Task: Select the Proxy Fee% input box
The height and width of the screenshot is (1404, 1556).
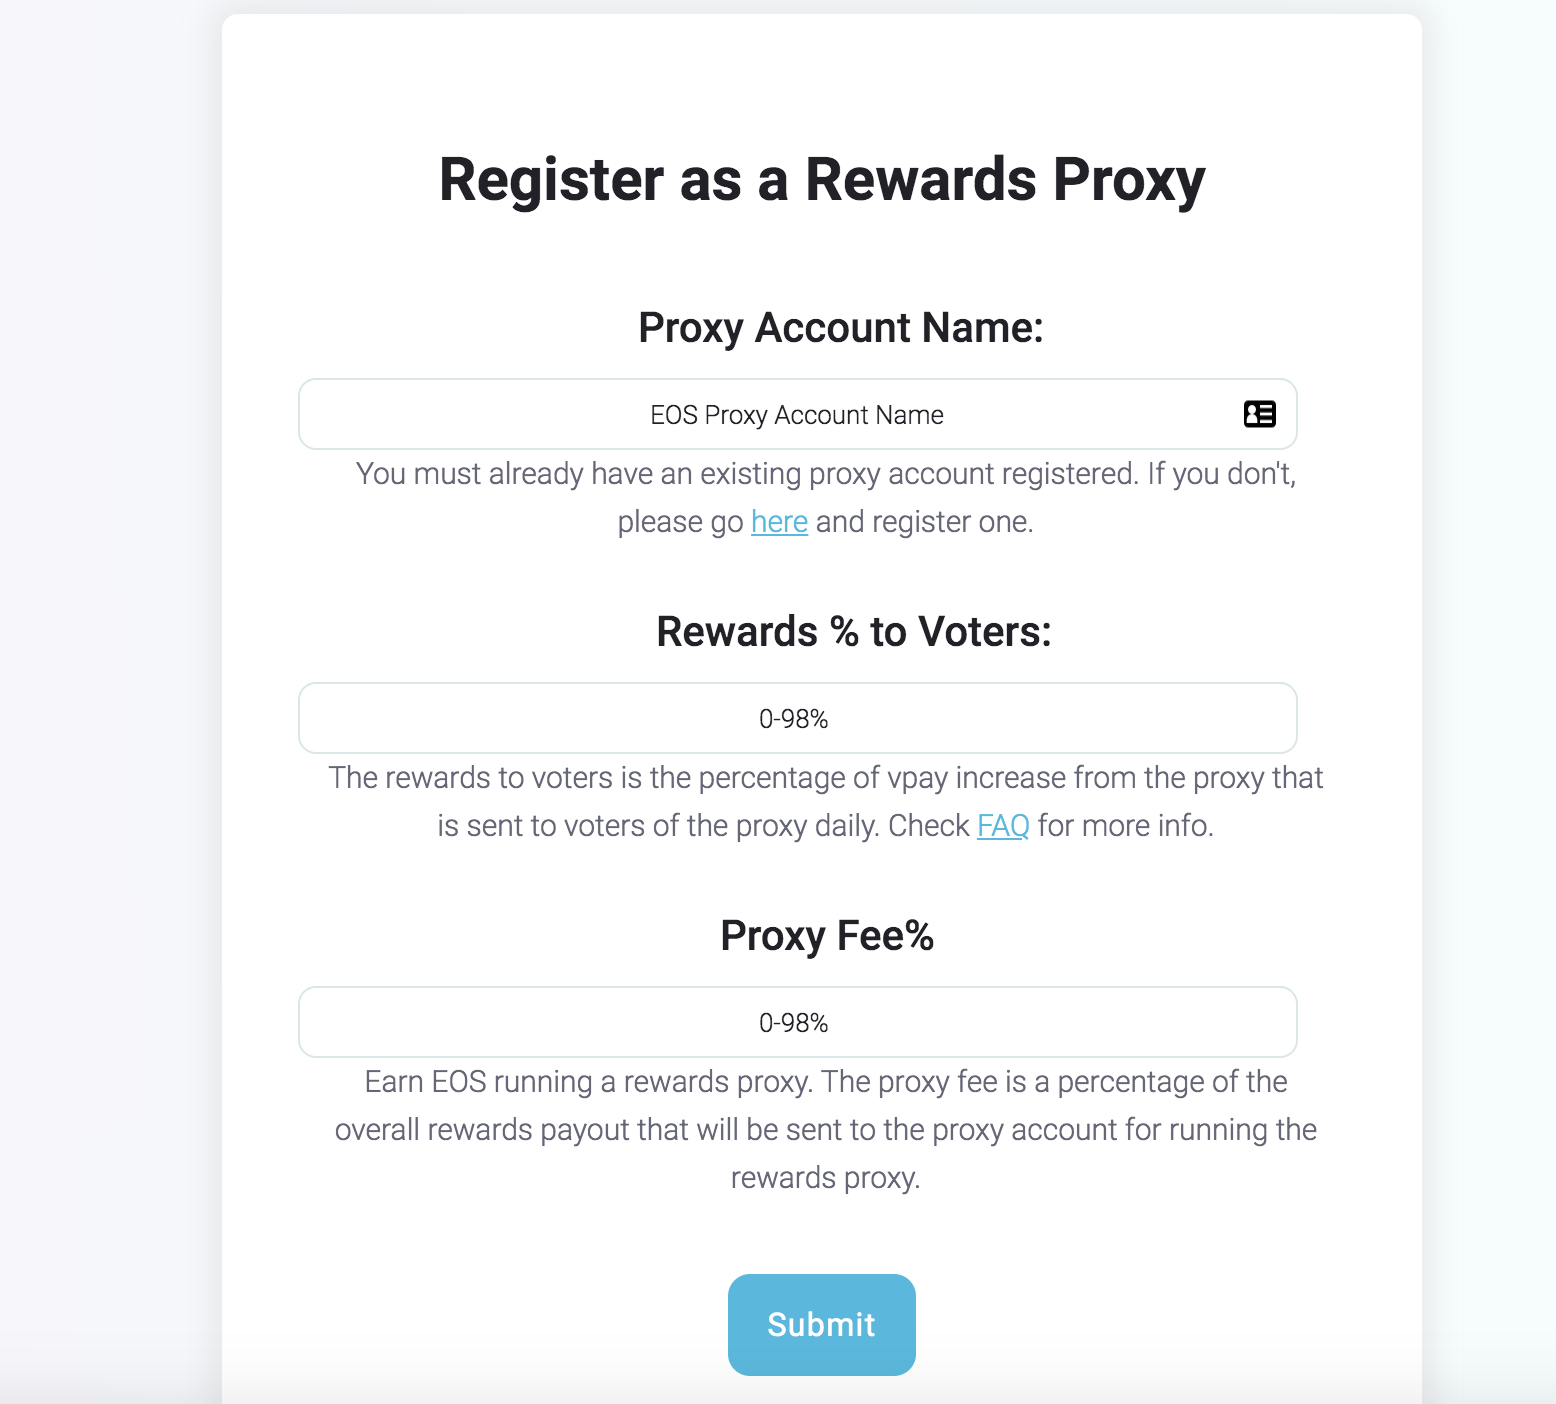Action: click(797, 1022)
